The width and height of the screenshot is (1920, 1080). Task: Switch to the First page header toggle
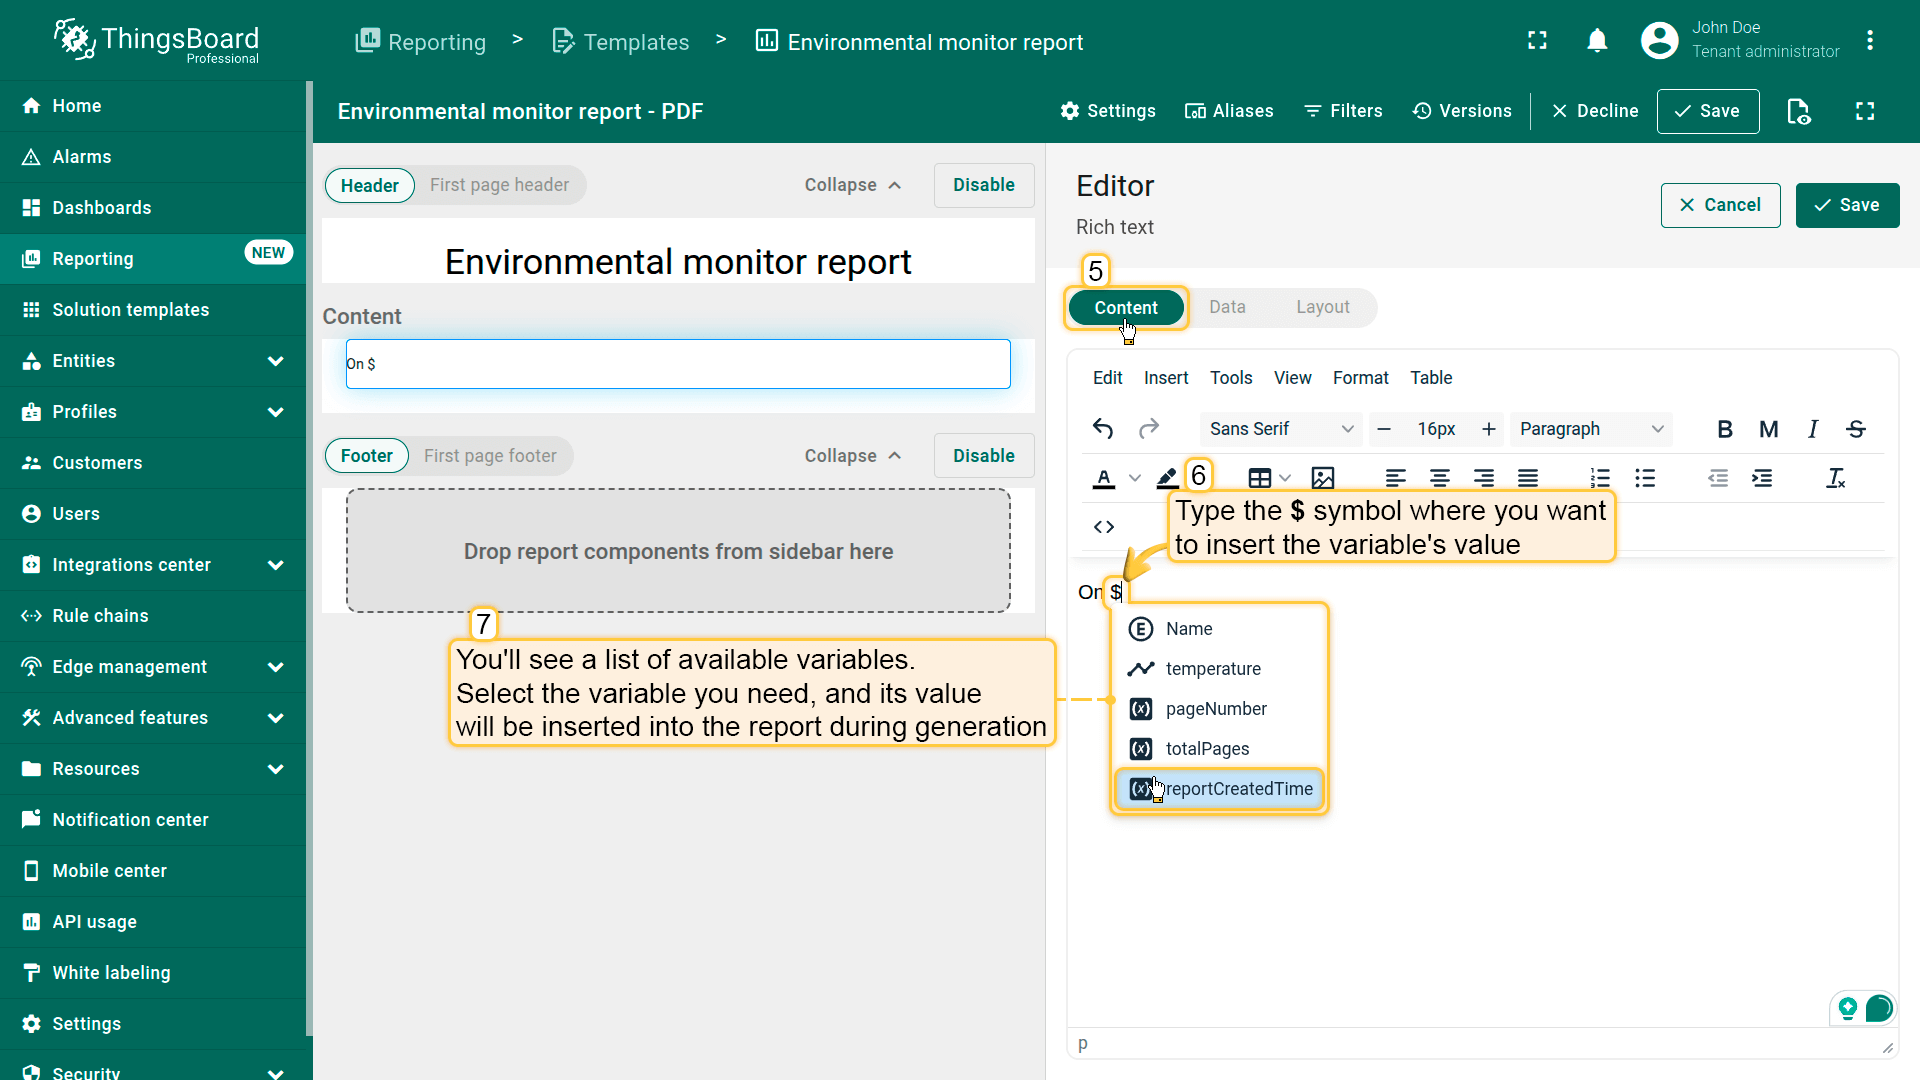click(499, 185)
